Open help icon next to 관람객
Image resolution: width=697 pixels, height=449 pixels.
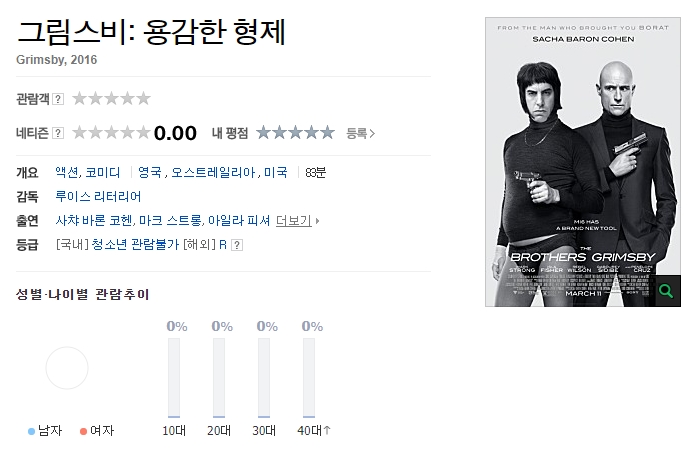click(x=58, y=99)
